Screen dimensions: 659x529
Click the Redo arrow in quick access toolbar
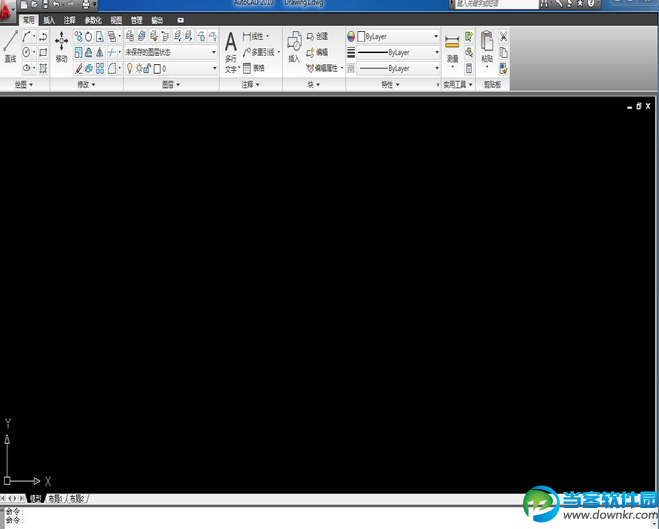pos(71,5)
